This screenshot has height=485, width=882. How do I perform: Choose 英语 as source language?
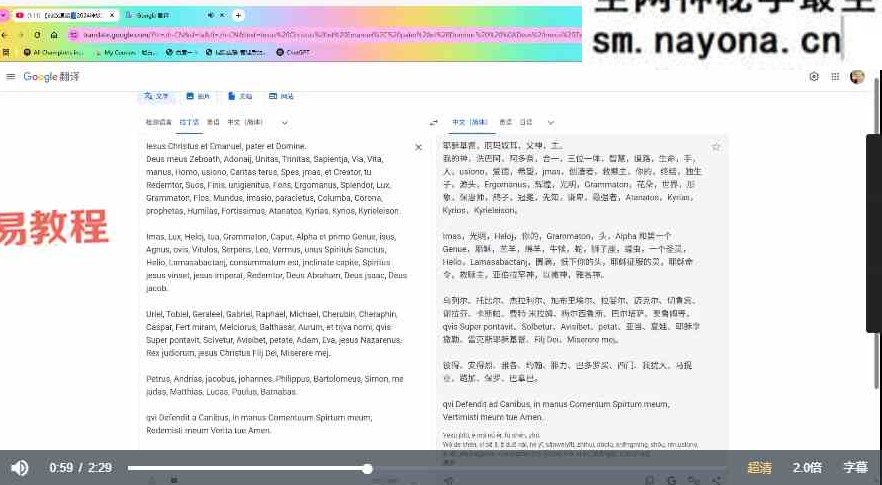pos(213,122)
